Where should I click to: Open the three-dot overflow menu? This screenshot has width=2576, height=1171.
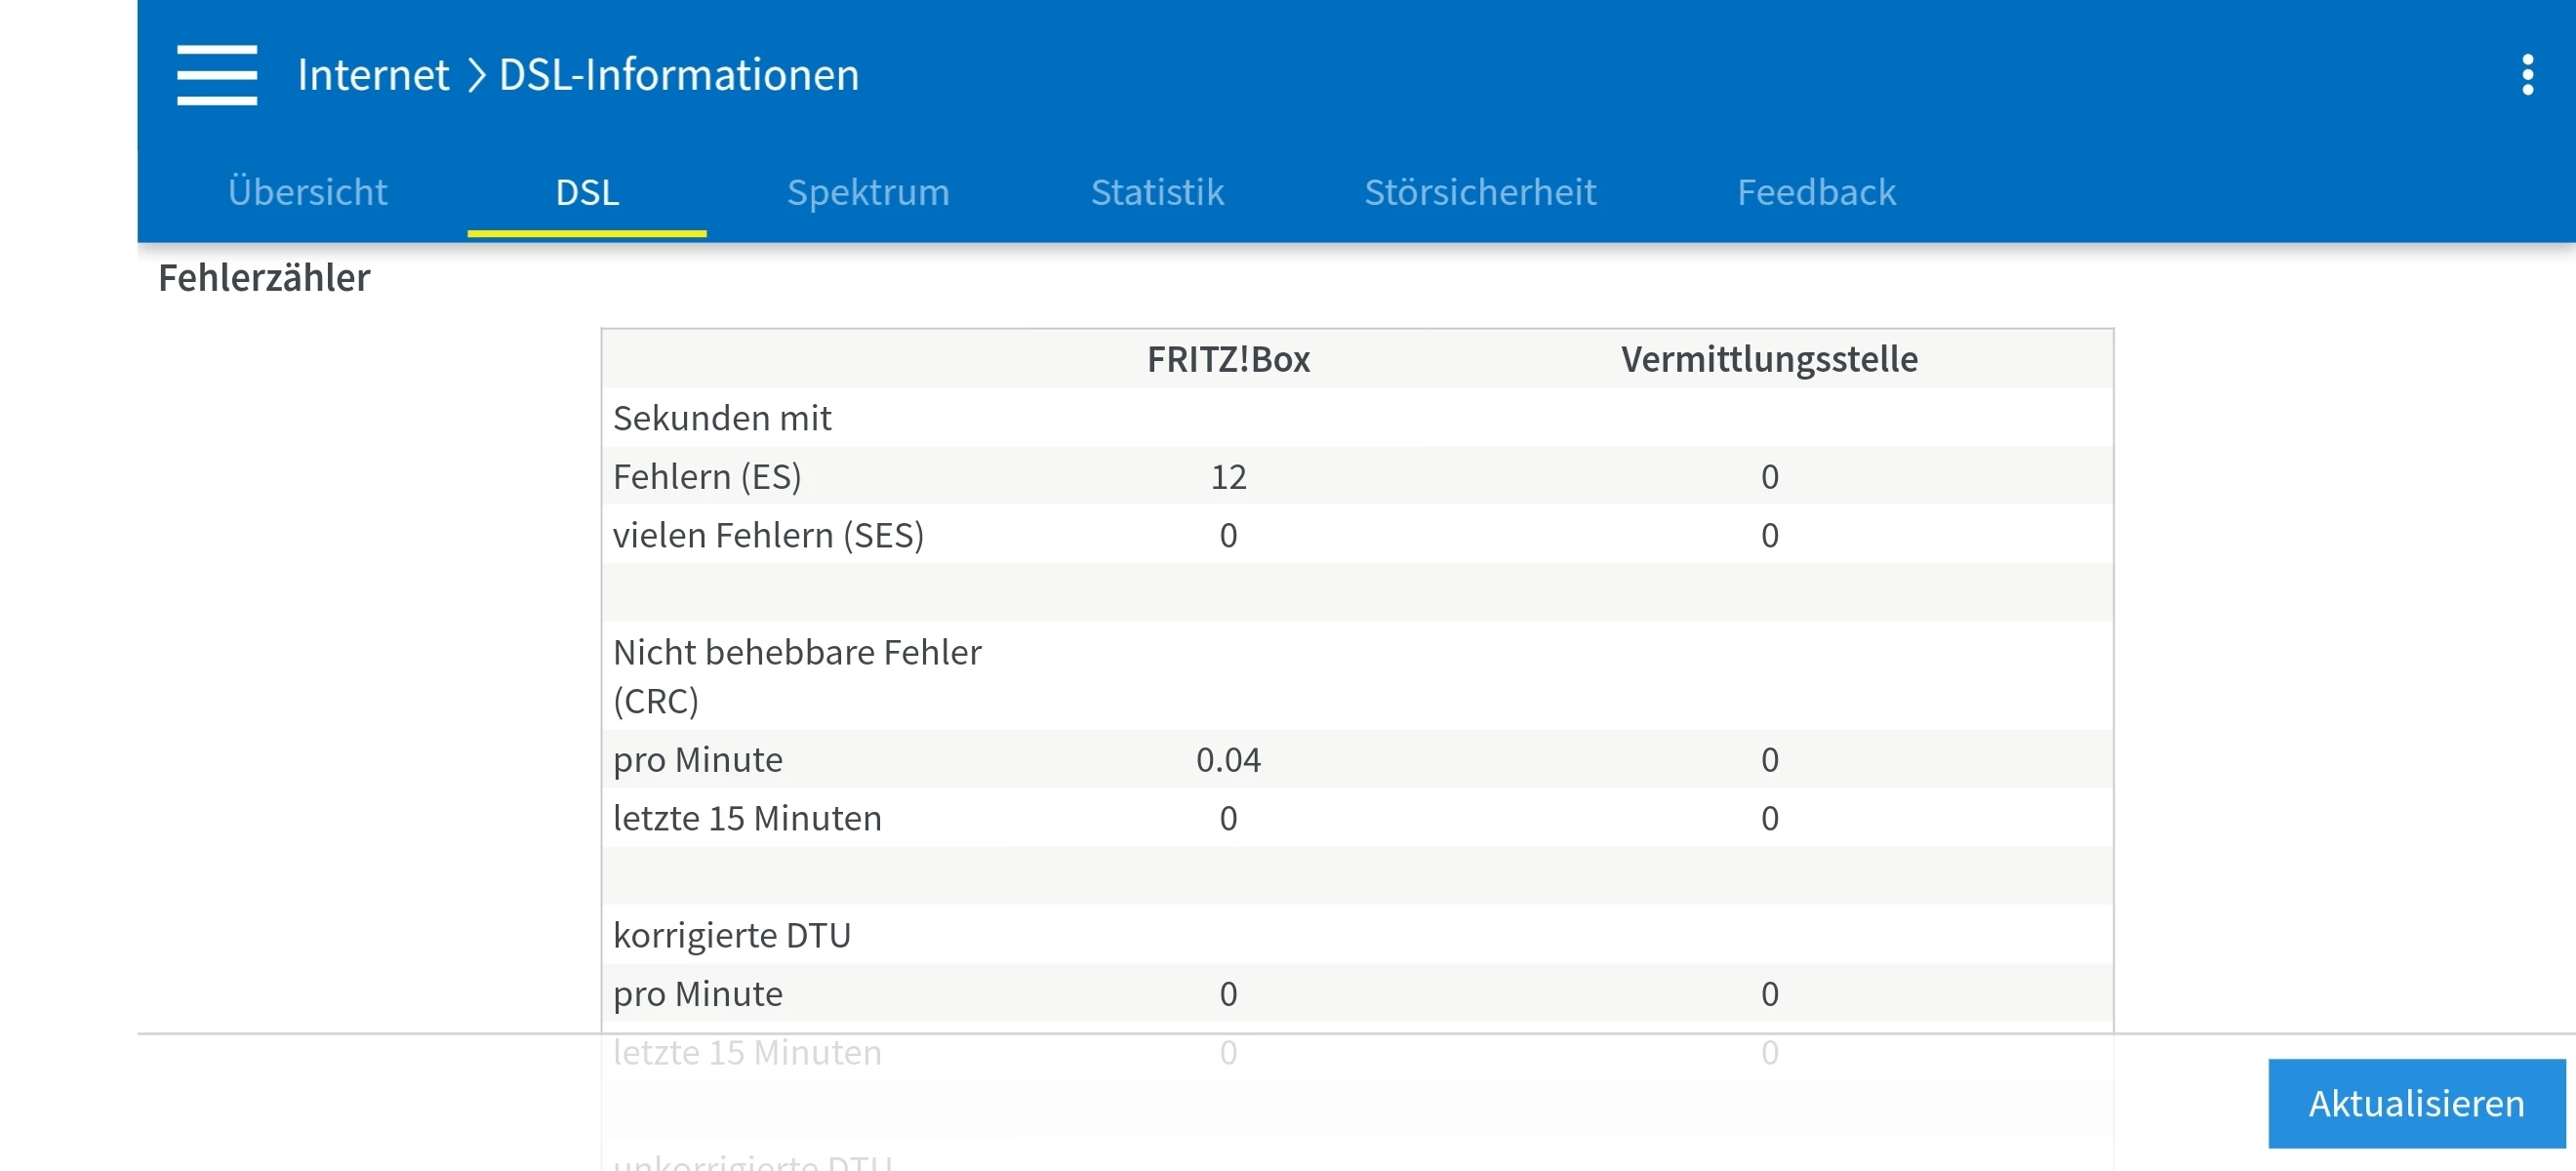pyautogui.click(x=2527, y=75)
